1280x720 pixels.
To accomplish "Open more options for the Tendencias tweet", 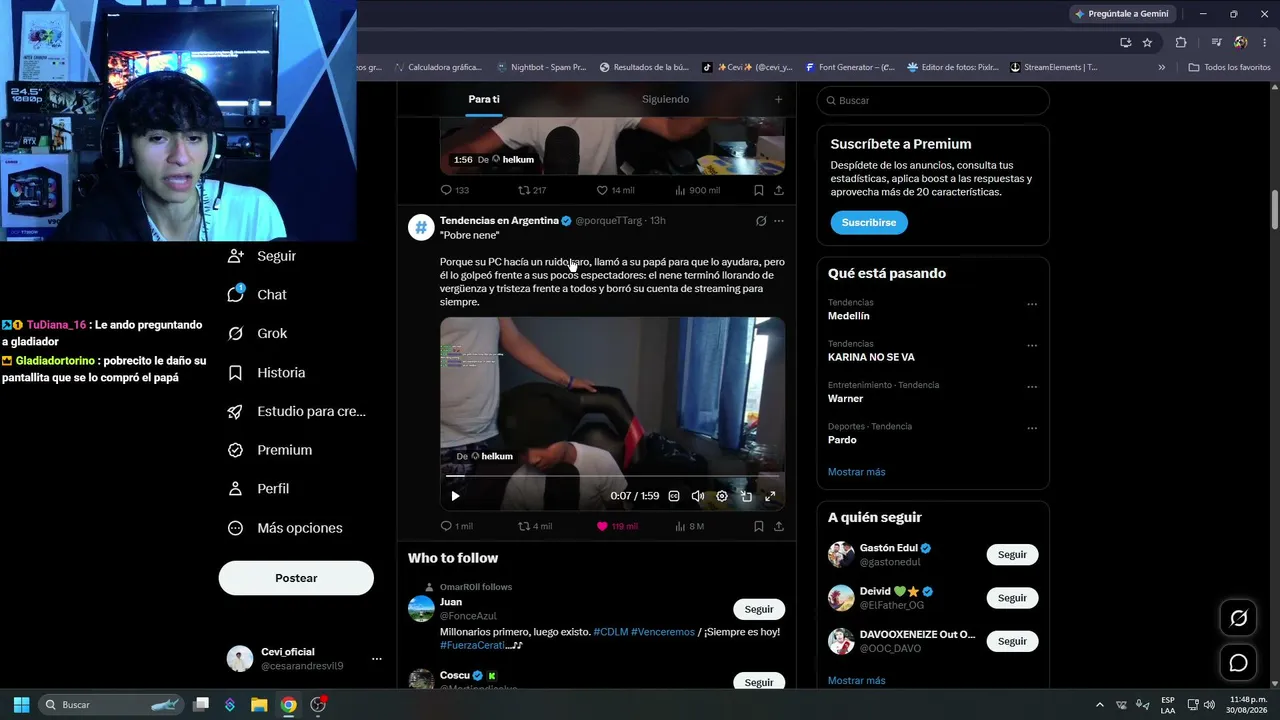I will [779, 221].
